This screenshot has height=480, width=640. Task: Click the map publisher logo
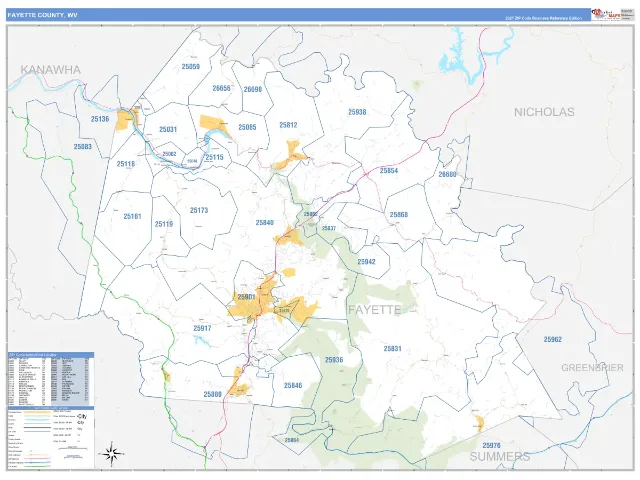(606, 14)
